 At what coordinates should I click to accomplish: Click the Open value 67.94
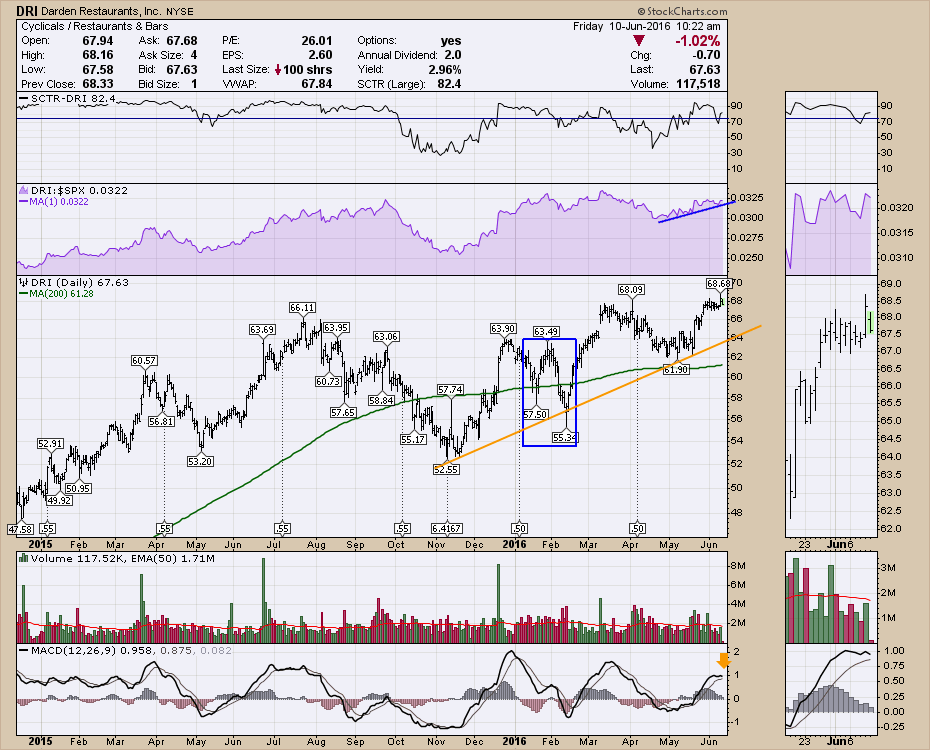click(97, 40)
